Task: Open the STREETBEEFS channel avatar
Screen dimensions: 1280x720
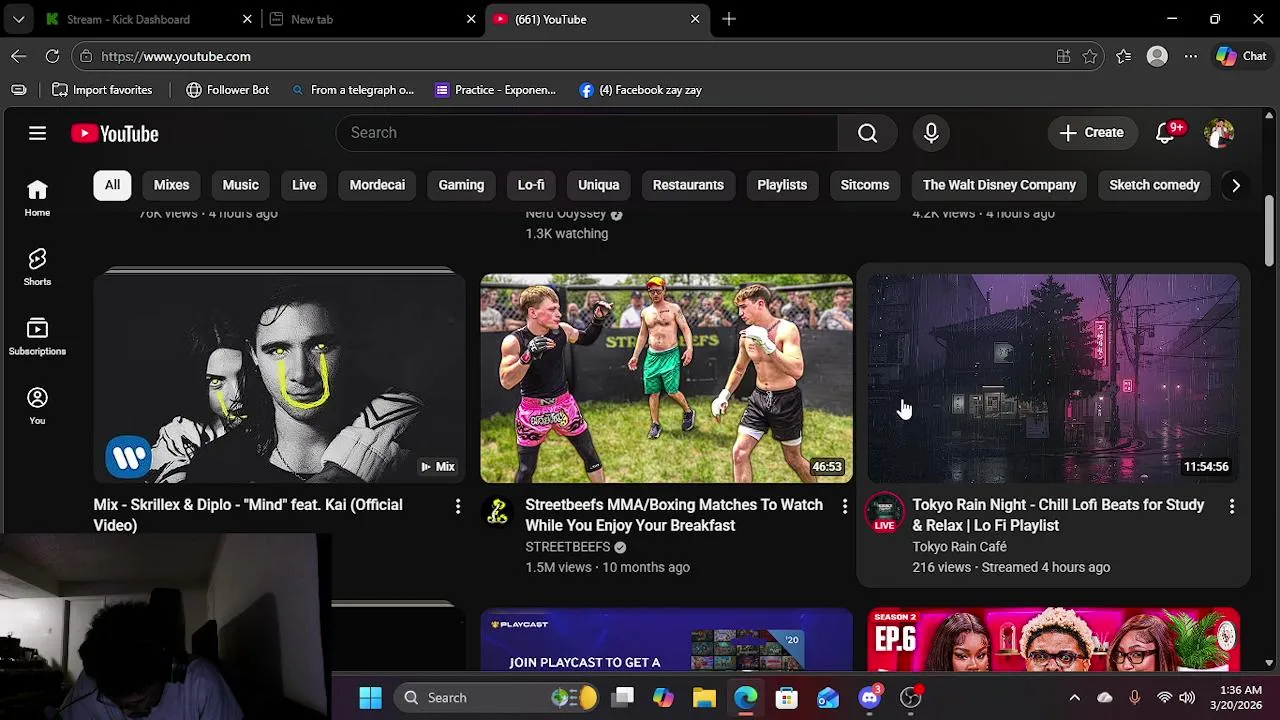Action: [x=498, y=511]
